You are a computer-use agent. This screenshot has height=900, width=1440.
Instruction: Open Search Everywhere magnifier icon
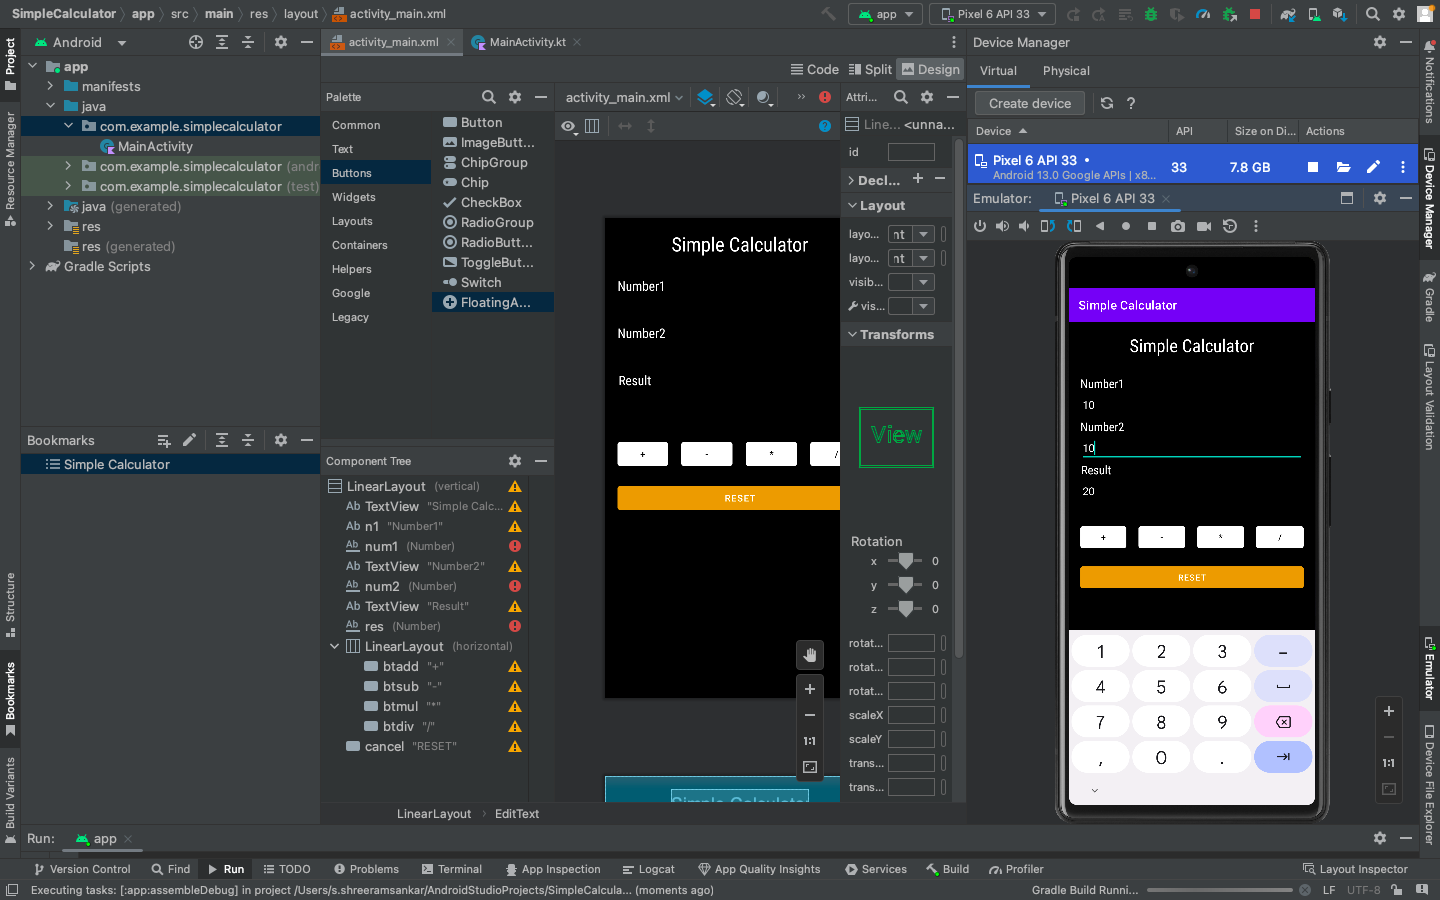(1373, 14)
